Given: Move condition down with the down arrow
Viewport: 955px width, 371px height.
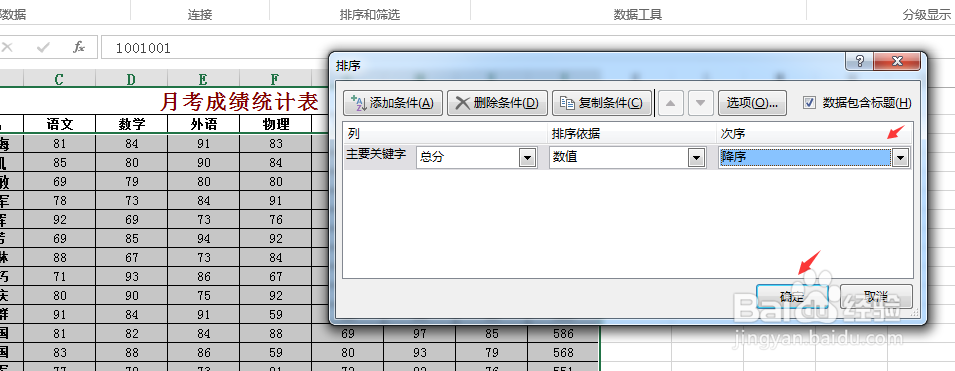Looking at the screenshot, I should point(700,103).
